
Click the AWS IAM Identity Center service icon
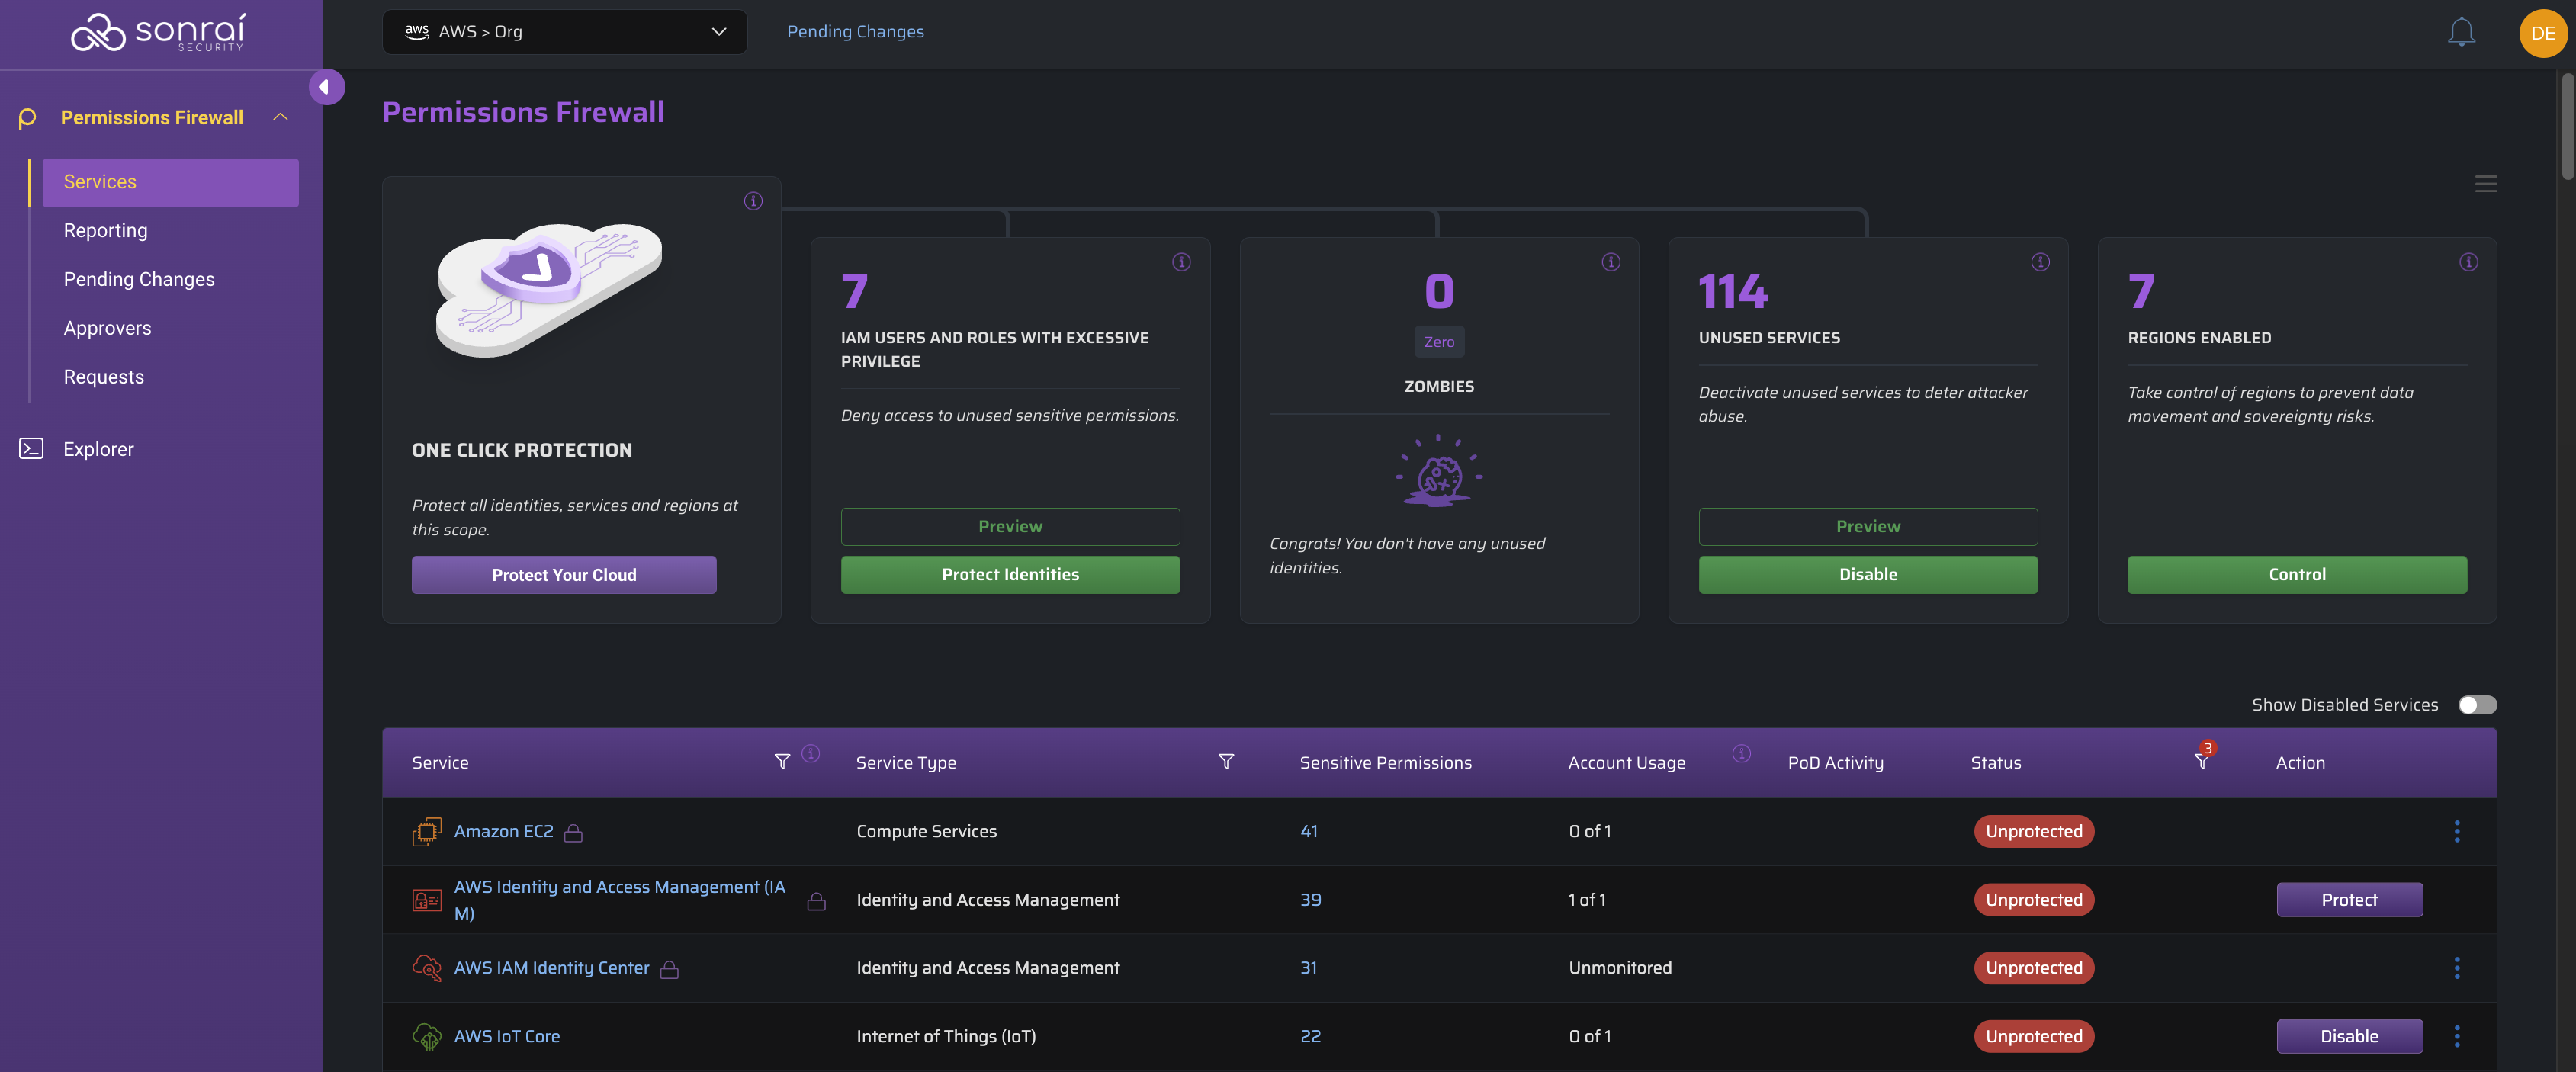click(427, 968)
